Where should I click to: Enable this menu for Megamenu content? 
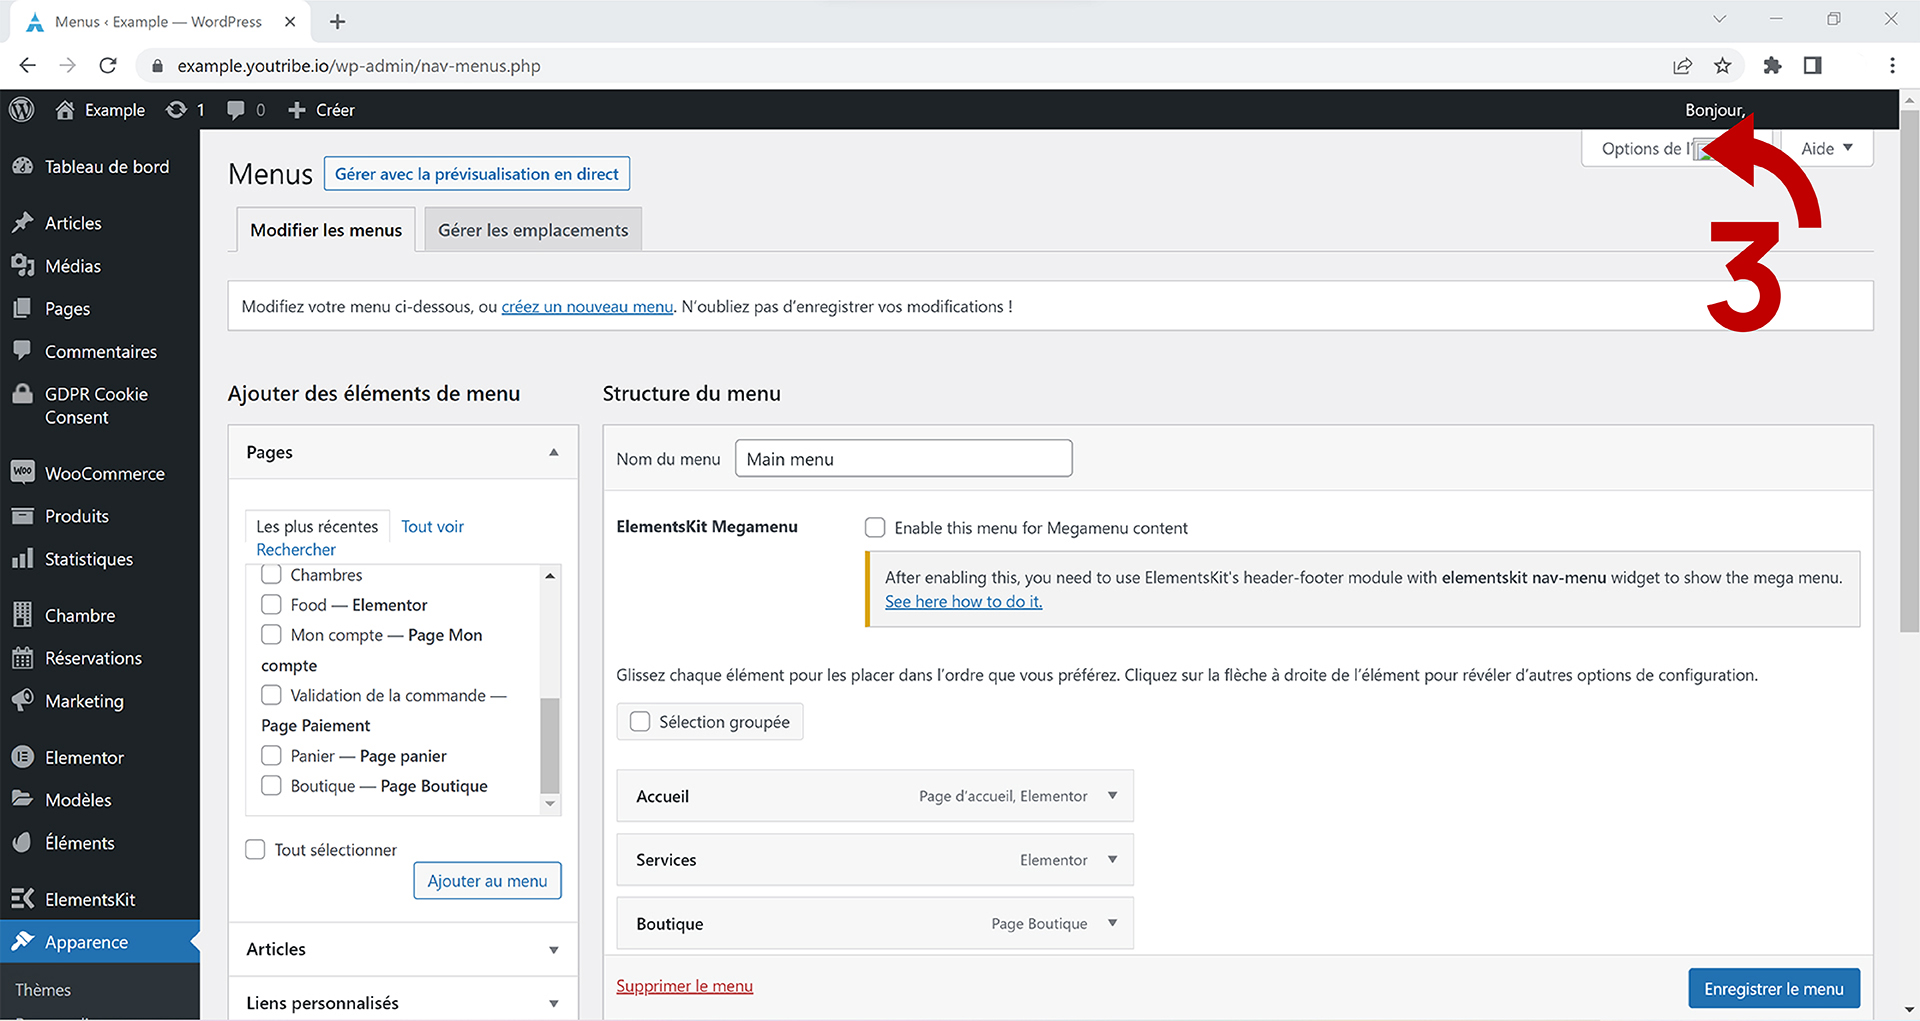875,527
